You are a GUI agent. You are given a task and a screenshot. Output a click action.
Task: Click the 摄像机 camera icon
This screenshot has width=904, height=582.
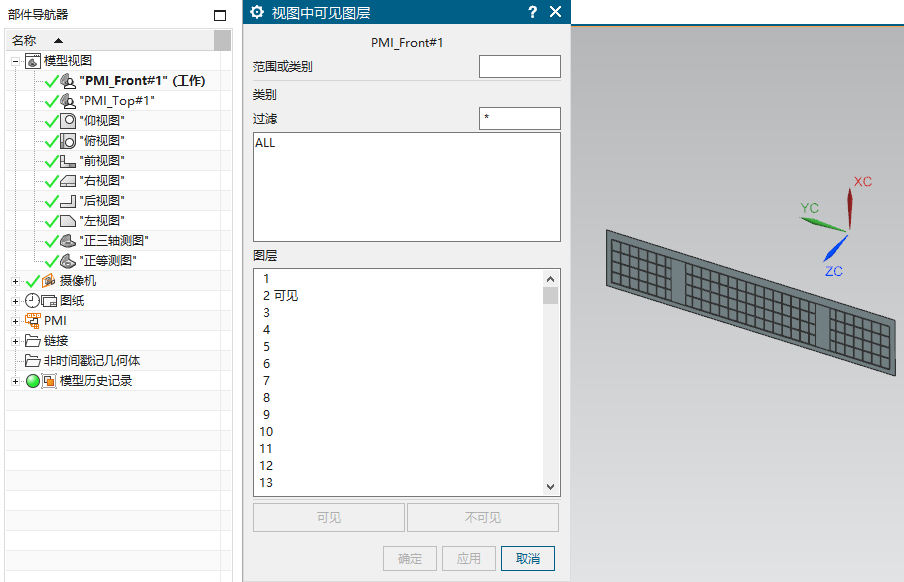click(x=48, y=281)
